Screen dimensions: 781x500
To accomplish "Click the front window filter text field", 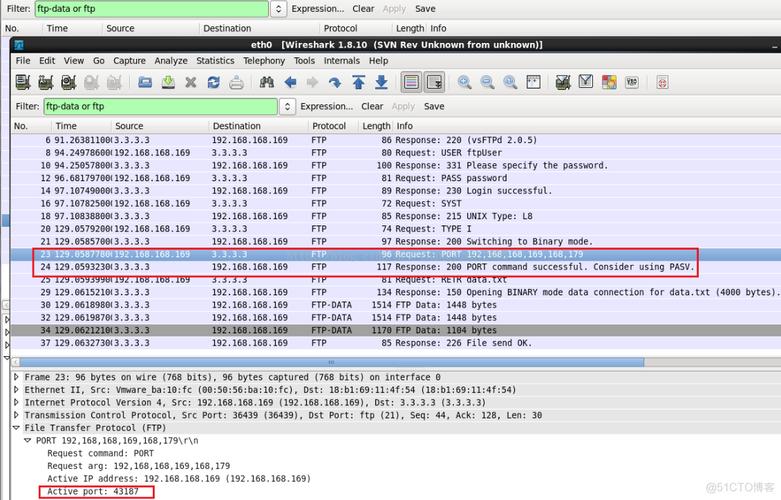I will 160,107.
